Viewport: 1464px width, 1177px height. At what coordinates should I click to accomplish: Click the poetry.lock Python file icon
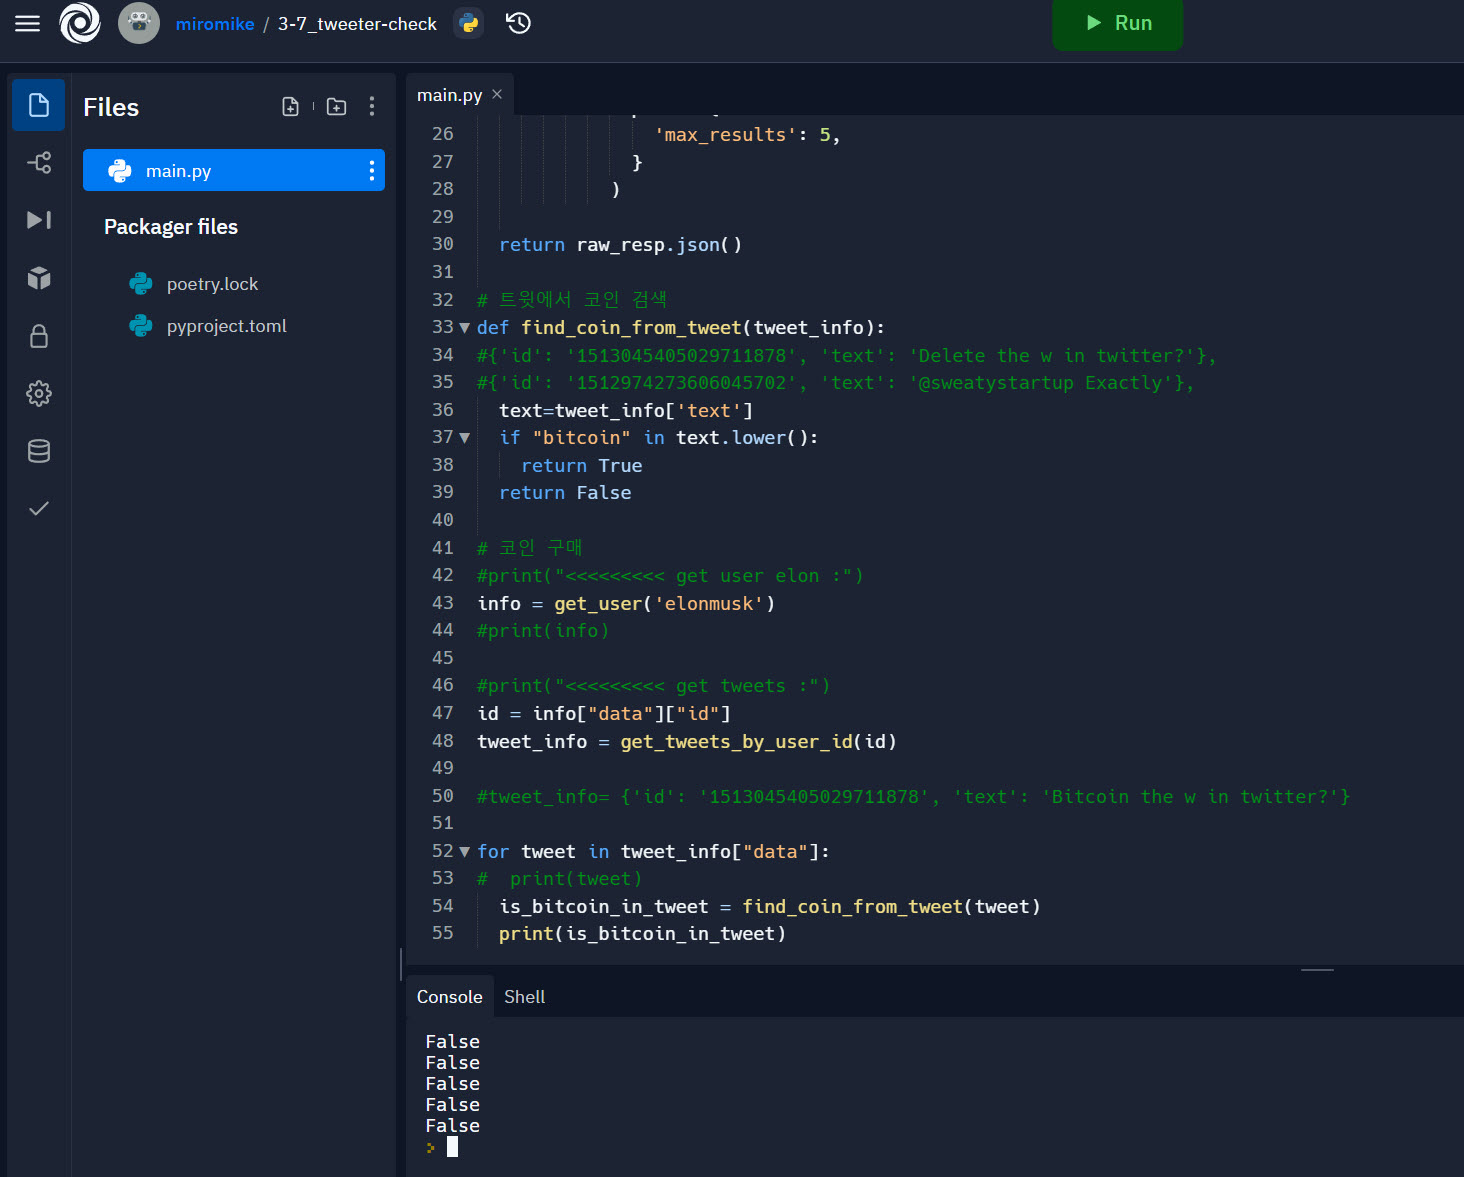[x=141, y=284]
